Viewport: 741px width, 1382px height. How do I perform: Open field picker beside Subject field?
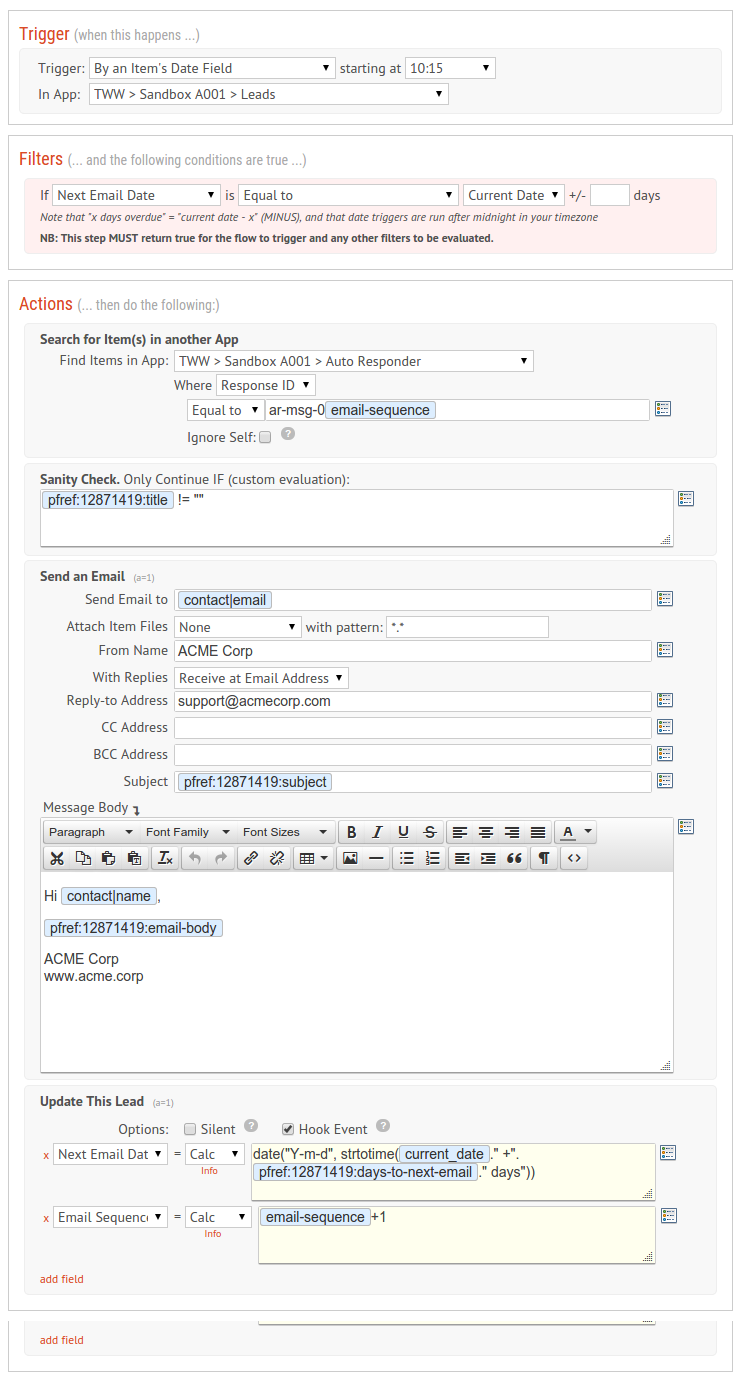(x=665, y=781)
